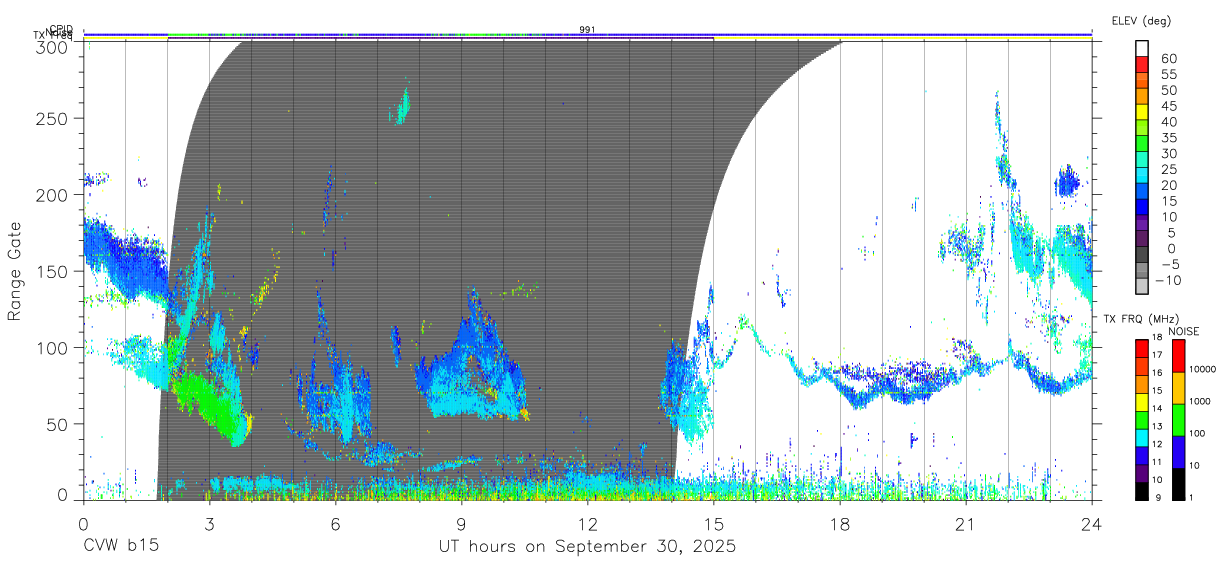Click the '30' label on ELEV colorbar
The image size is (1228, 567).
pyautogui.click(x=1169, y=153)
